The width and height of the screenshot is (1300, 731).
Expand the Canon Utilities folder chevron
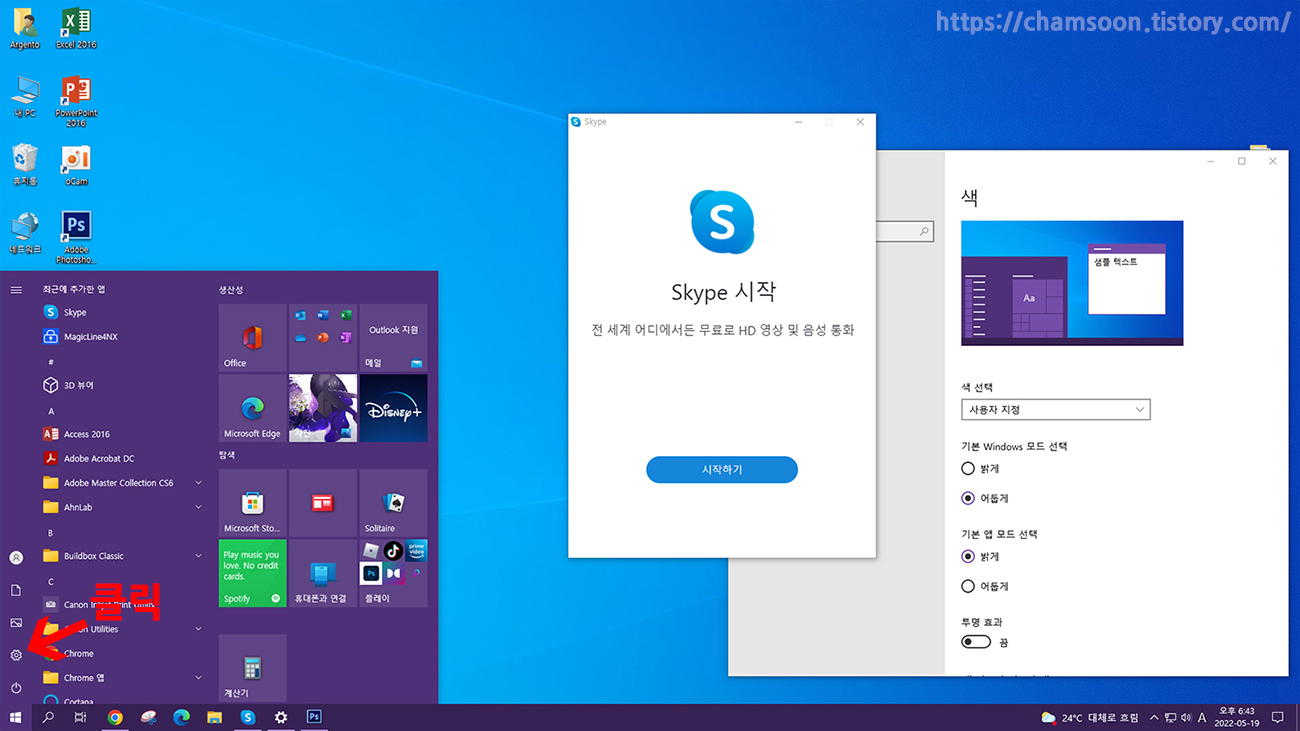click(198, 629)
